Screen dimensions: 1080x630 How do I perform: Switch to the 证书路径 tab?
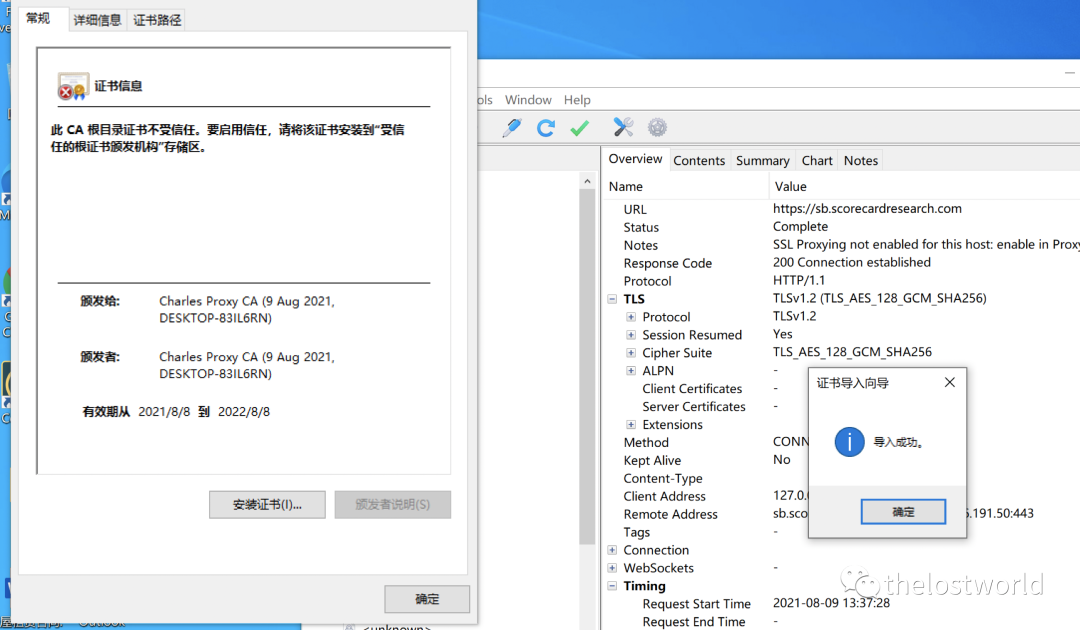point(157,20)
